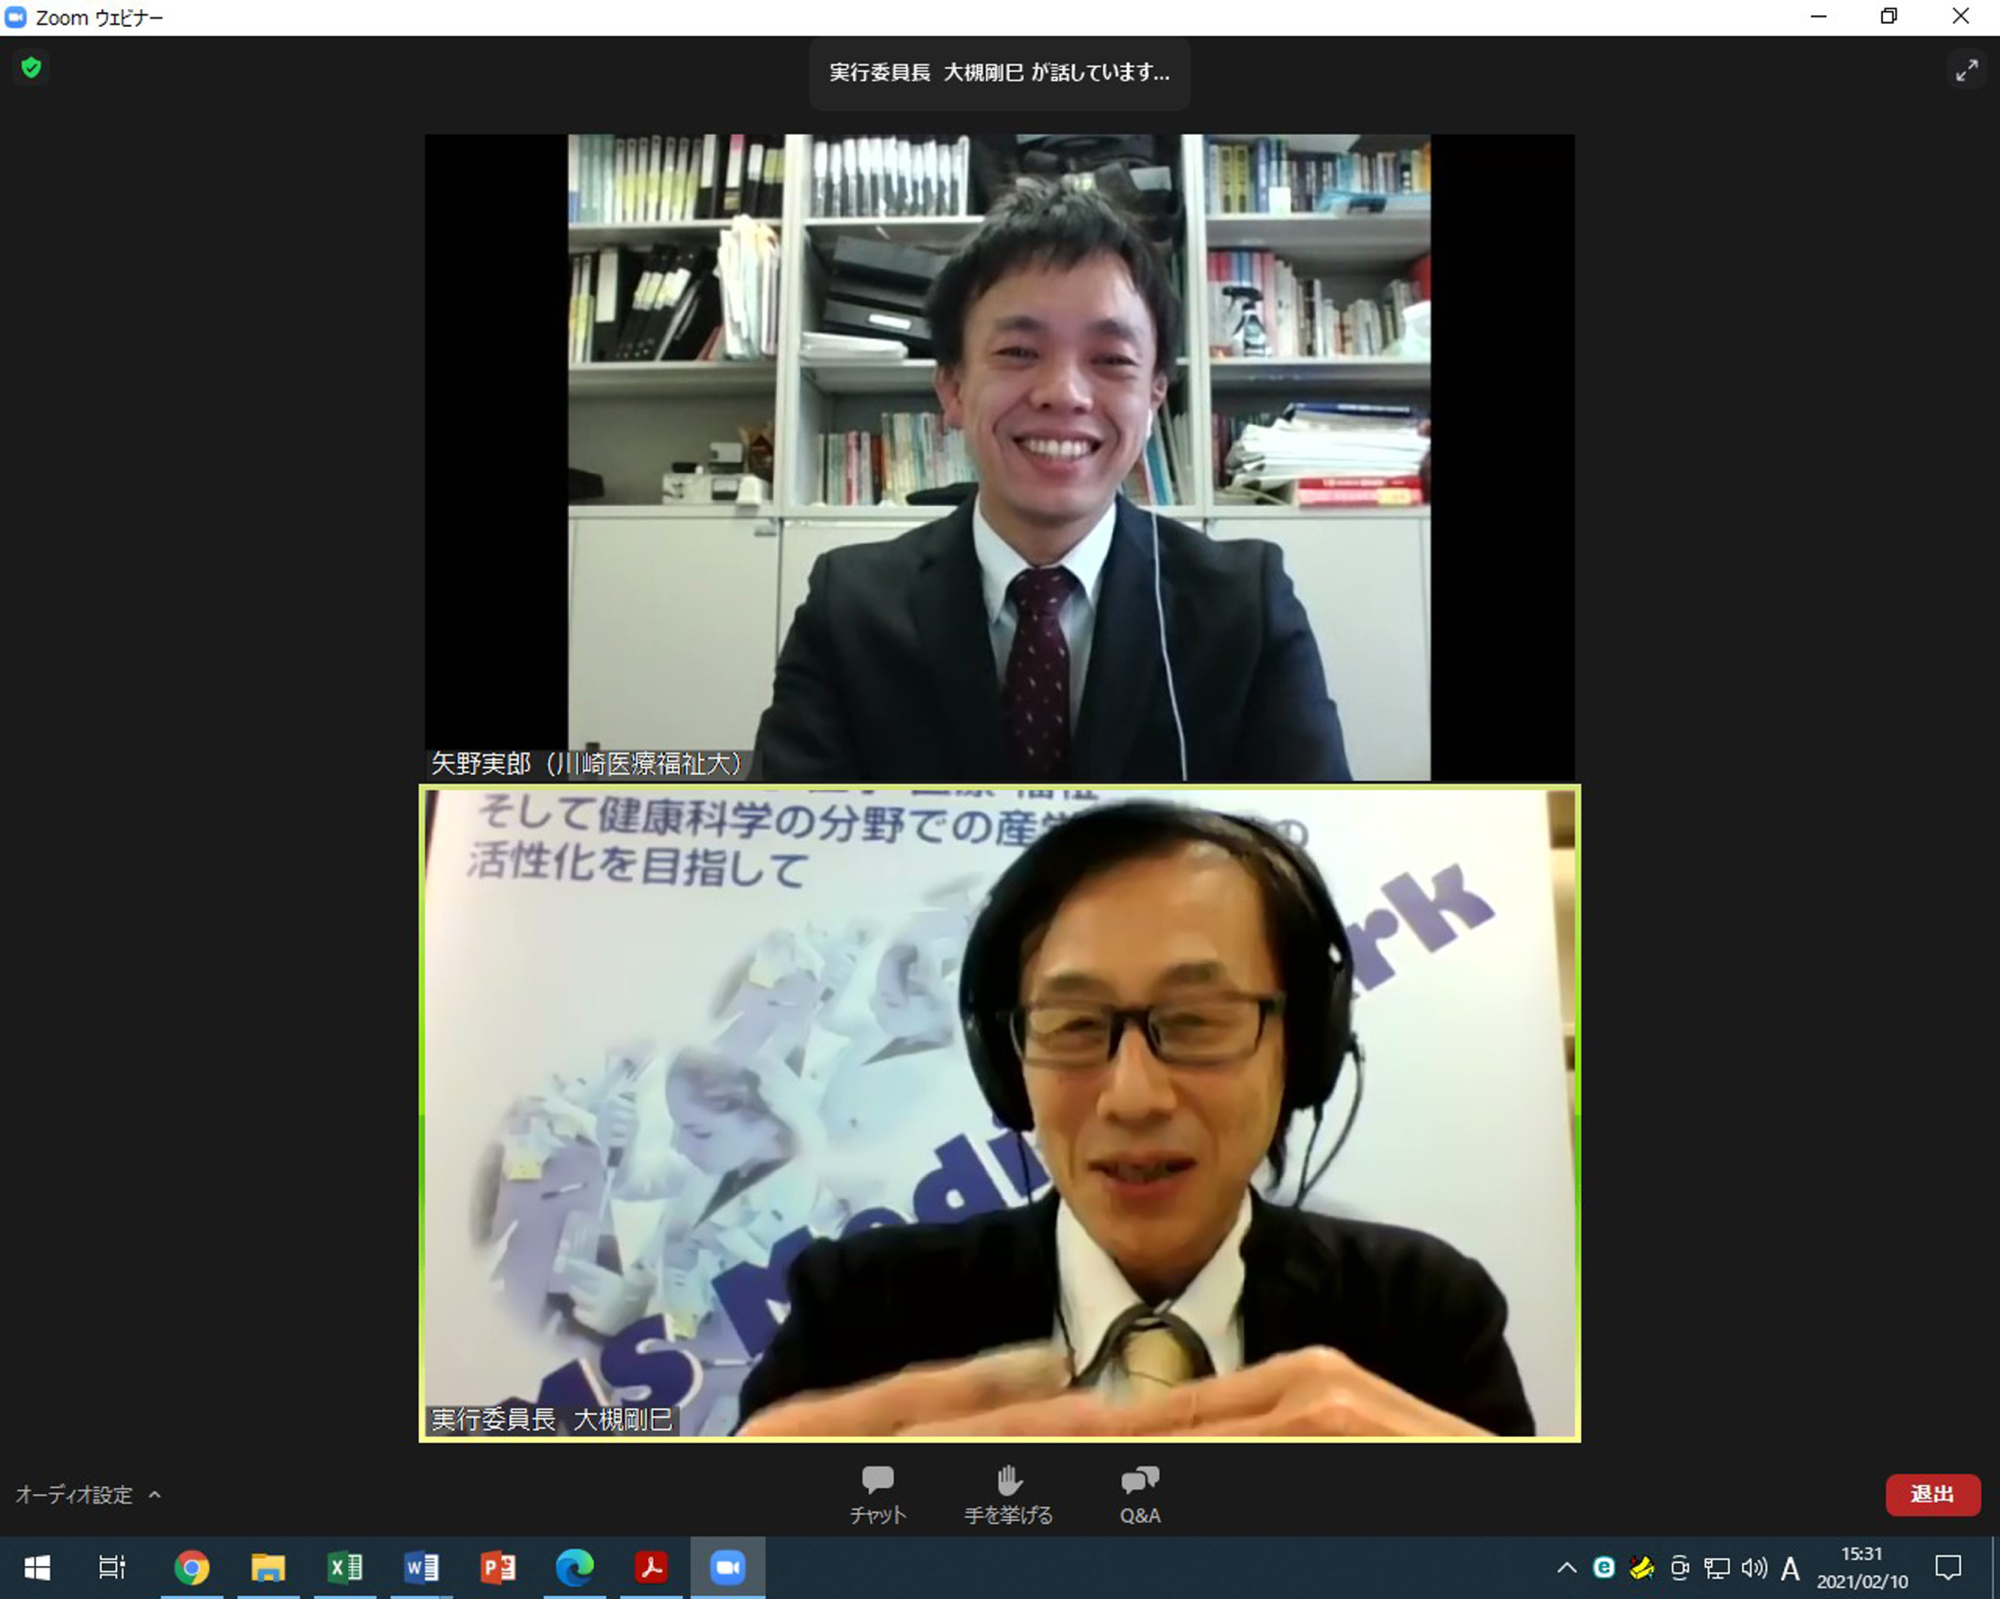Open PowerPoint from the taskbar
Screen dimensions: 2000x1599
[498, 1567]
